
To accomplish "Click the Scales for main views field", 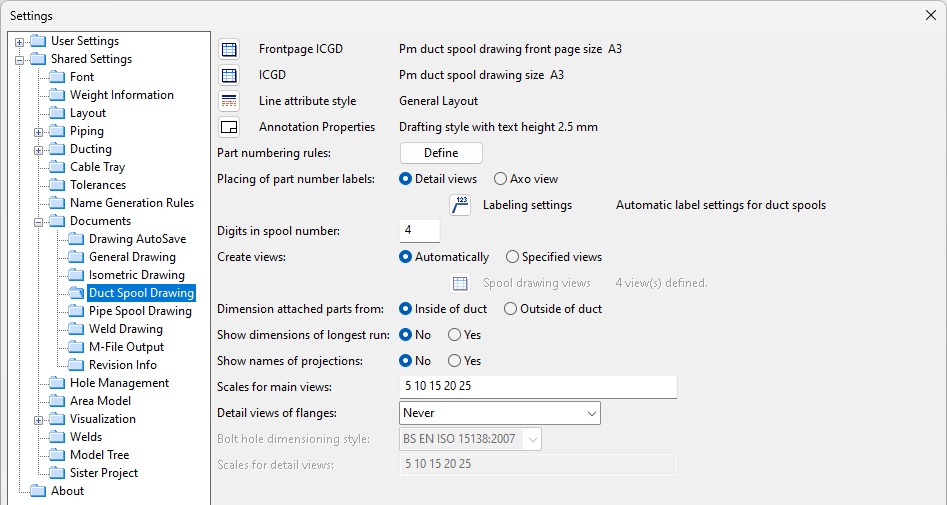I will pos(538,387).
